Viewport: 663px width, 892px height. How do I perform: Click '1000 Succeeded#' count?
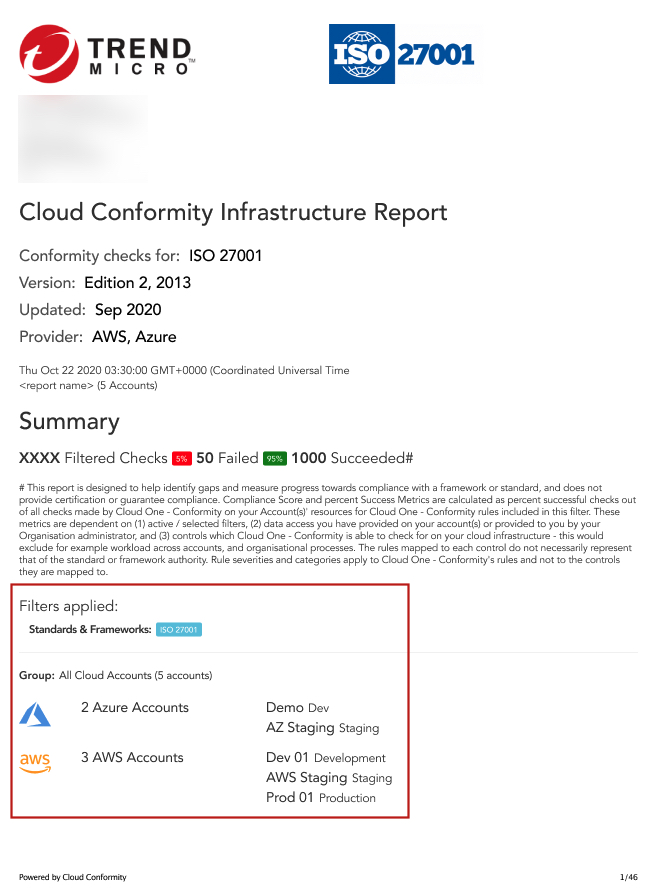click(x=352, y=458)
